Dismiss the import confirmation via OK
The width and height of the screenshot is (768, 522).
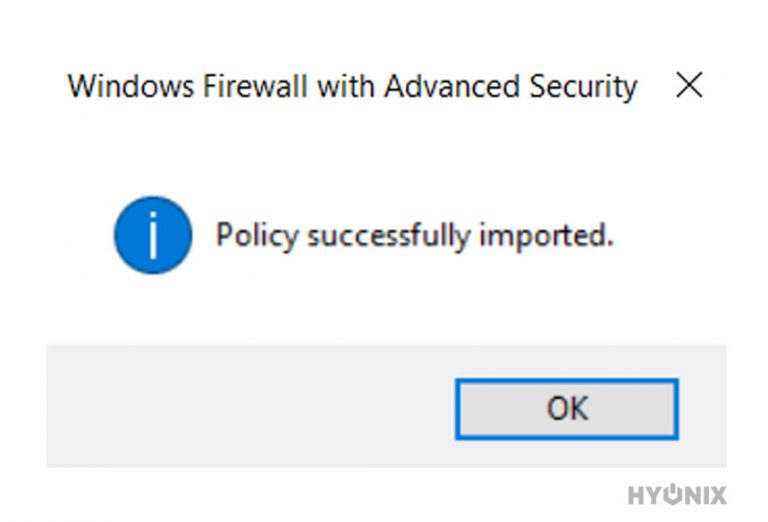pyautogui.click(x=567, y=408)
